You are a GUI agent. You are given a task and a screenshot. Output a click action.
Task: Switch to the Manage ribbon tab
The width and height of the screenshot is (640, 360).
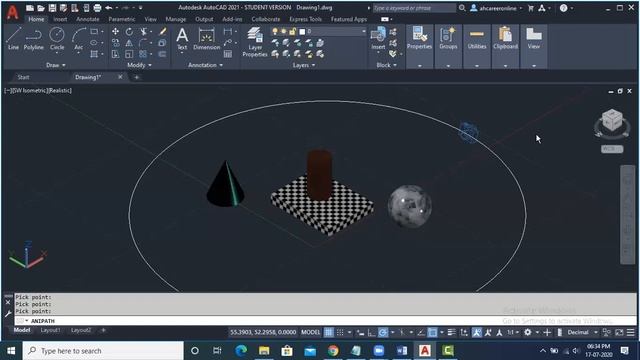pos(176,19)
